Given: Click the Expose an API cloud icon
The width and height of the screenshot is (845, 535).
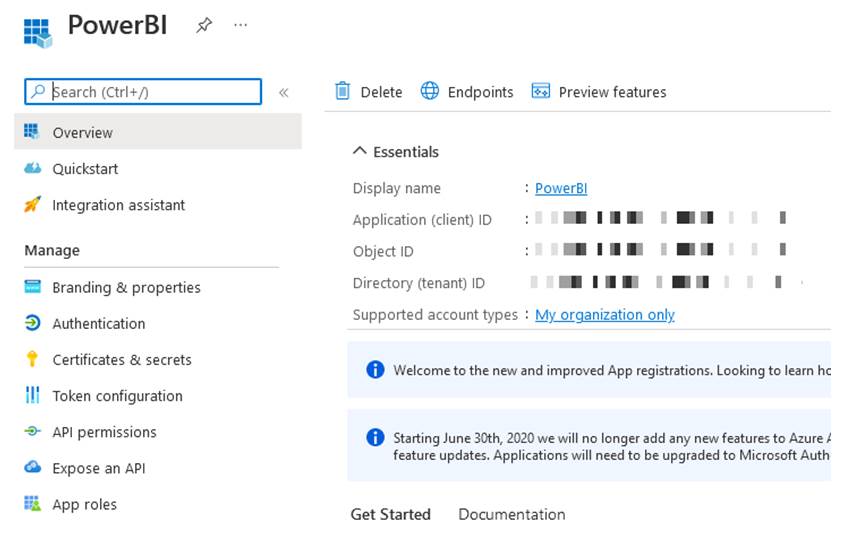Looking at the screenshot, I should click(32, 467).
